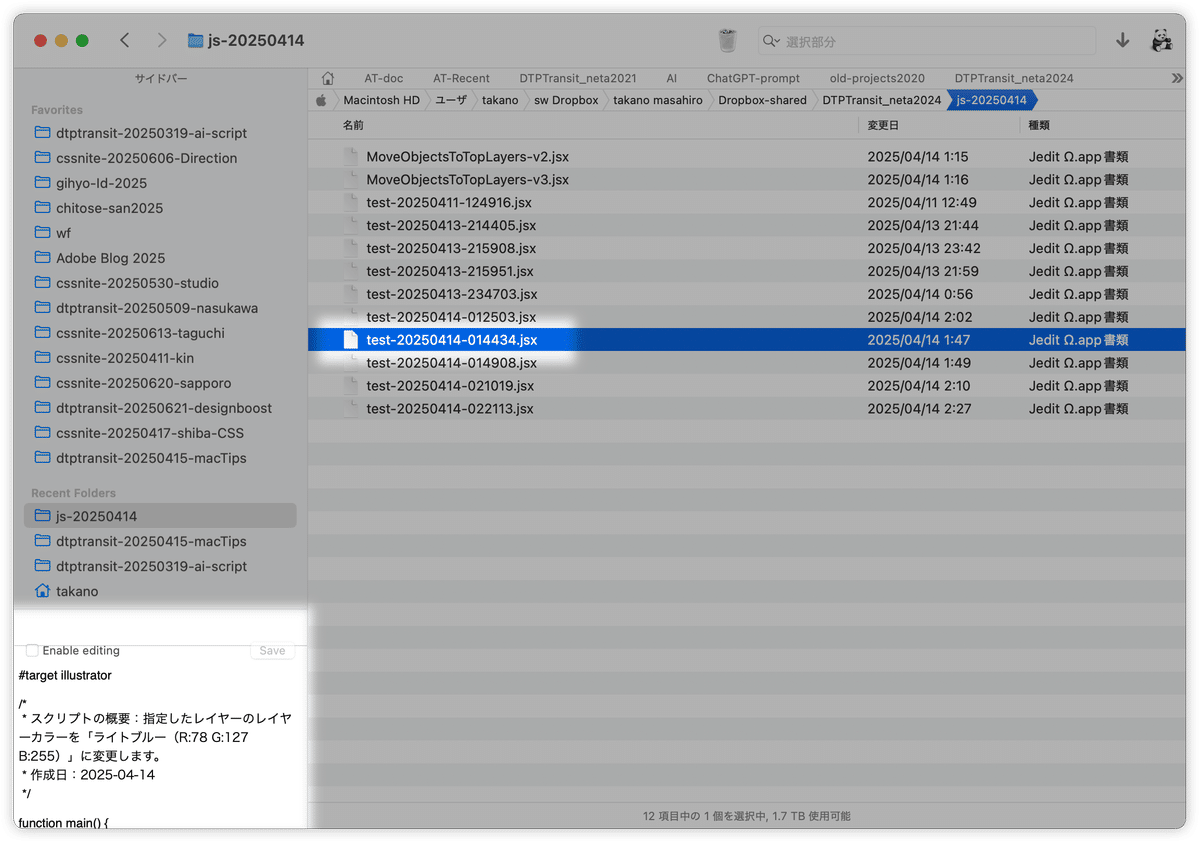Click the back navigation chevron
This screenshot has width=1200, height=843.
point(124,40)
